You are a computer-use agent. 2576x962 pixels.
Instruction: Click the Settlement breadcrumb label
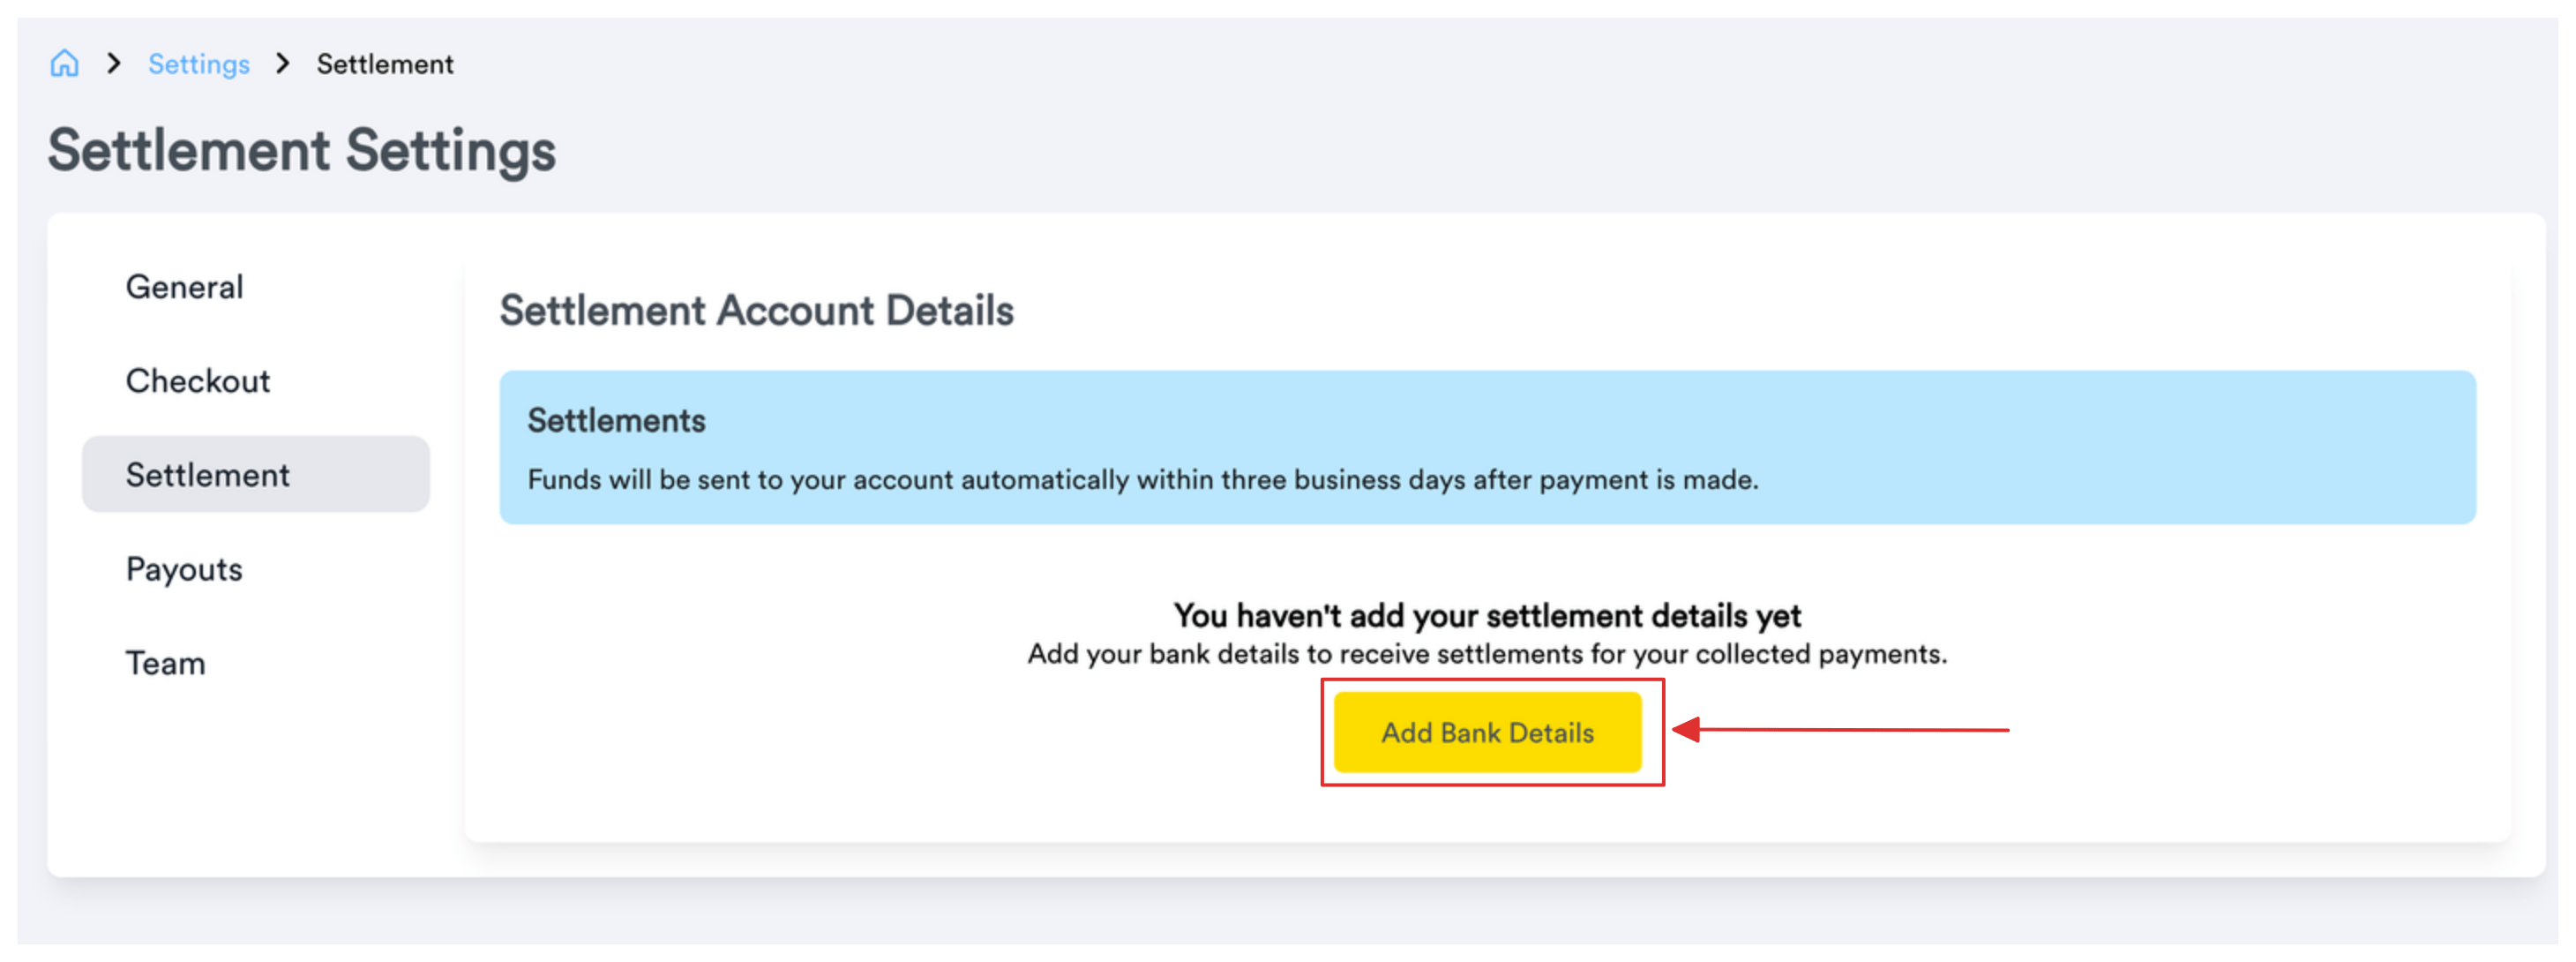[383, 63]
